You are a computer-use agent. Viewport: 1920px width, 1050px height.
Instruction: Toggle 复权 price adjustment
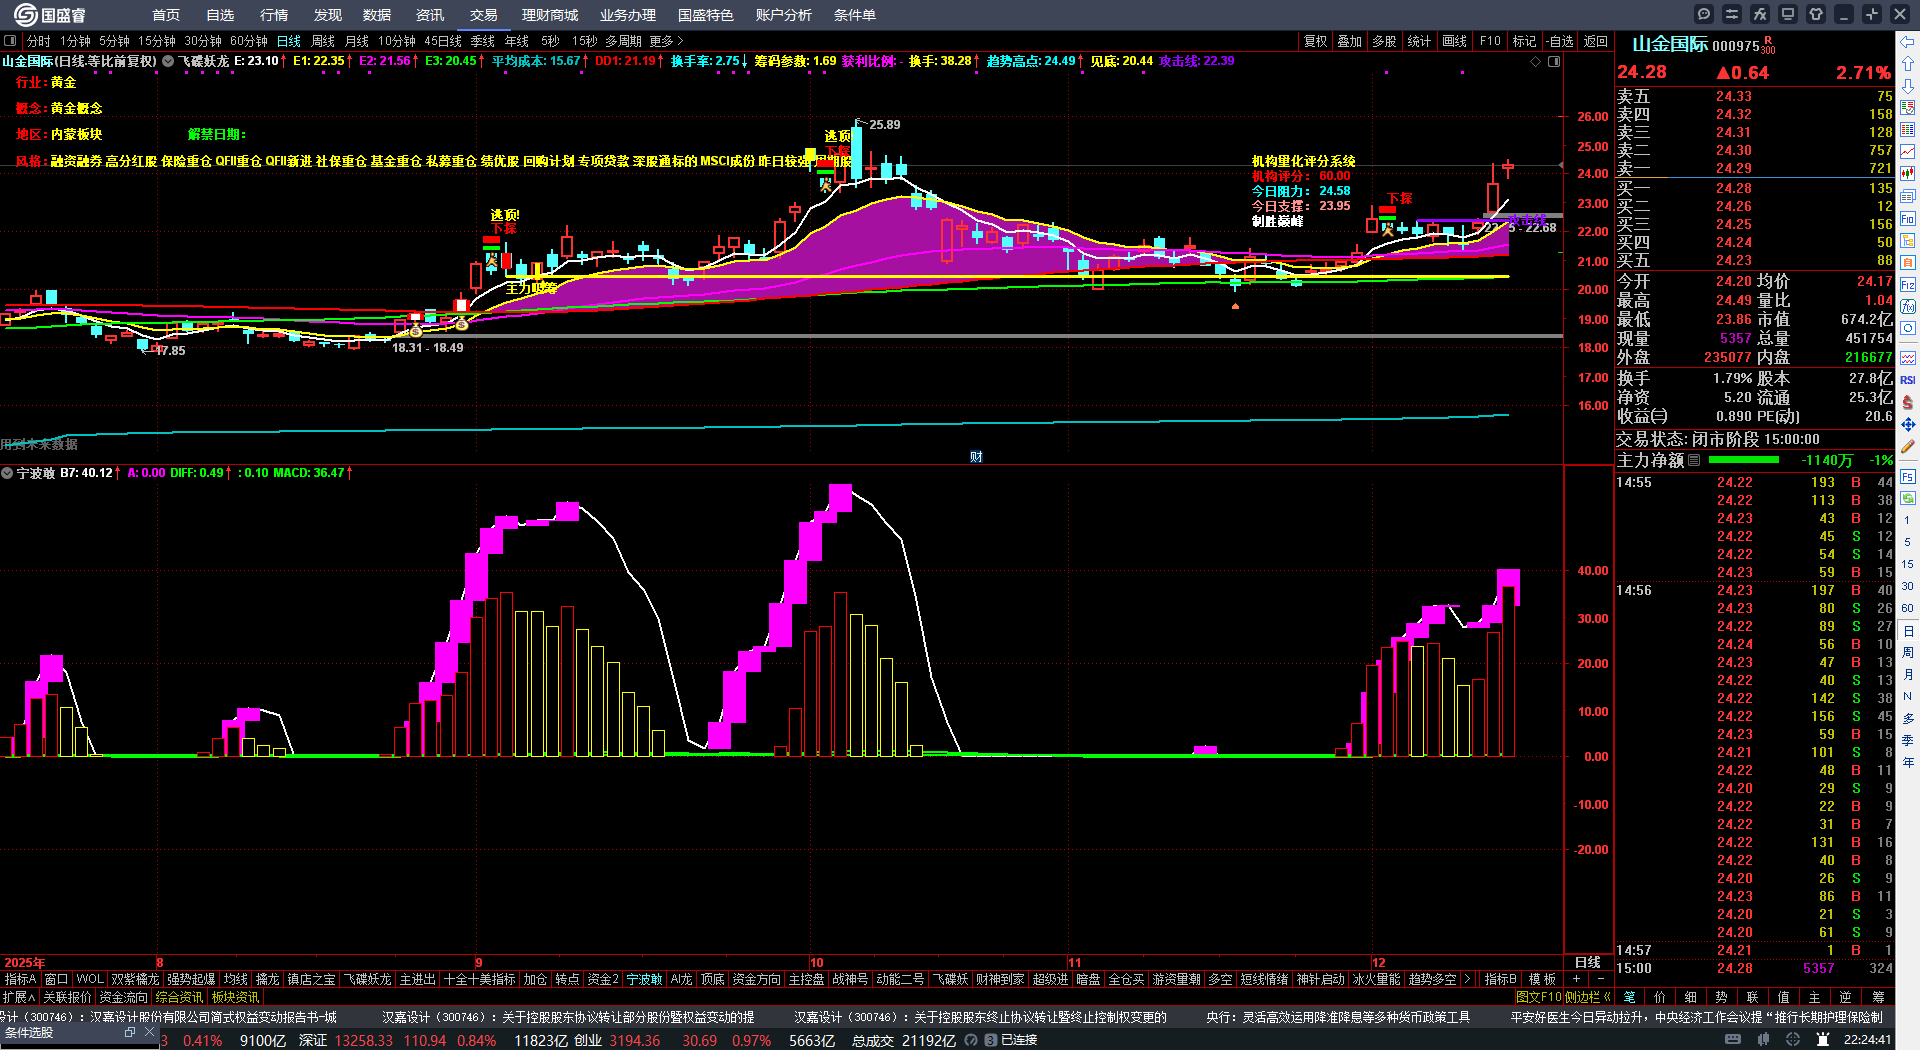1315,41
